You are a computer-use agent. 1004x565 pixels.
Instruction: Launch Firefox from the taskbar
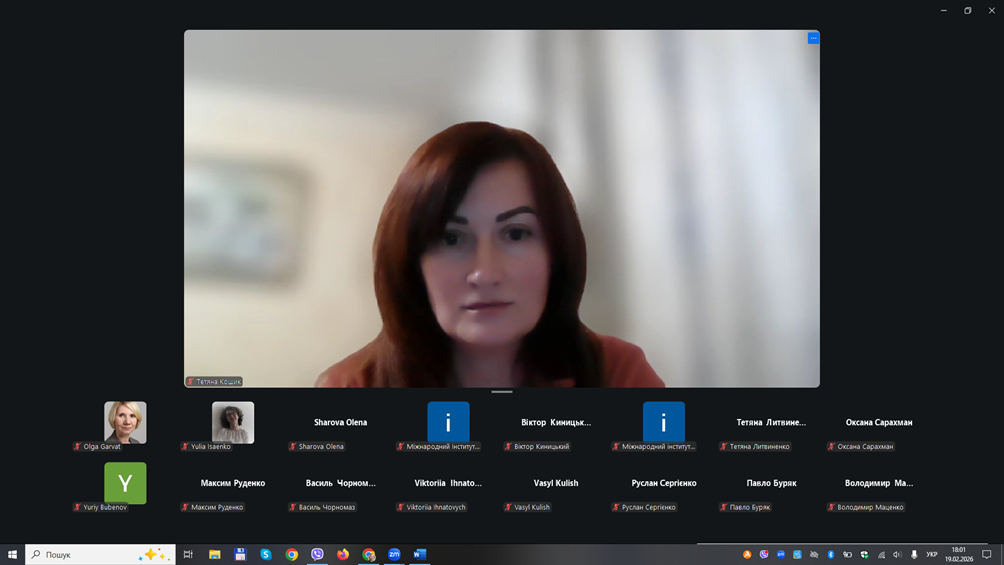pos(343,554)
